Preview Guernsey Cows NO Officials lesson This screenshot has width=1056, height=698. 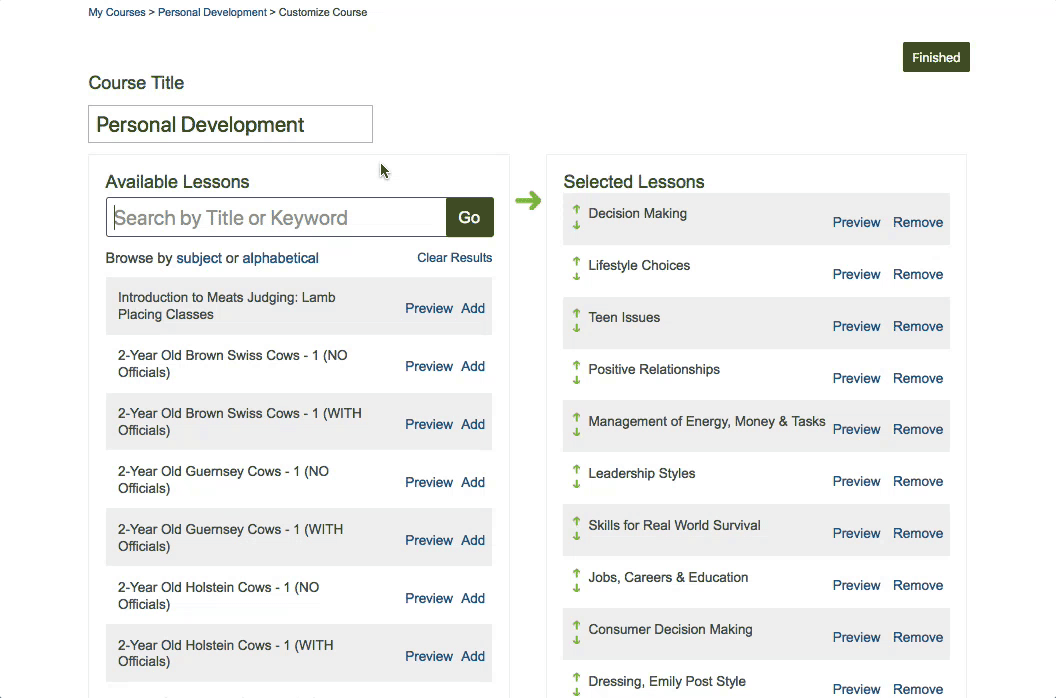tap(429, 482)
